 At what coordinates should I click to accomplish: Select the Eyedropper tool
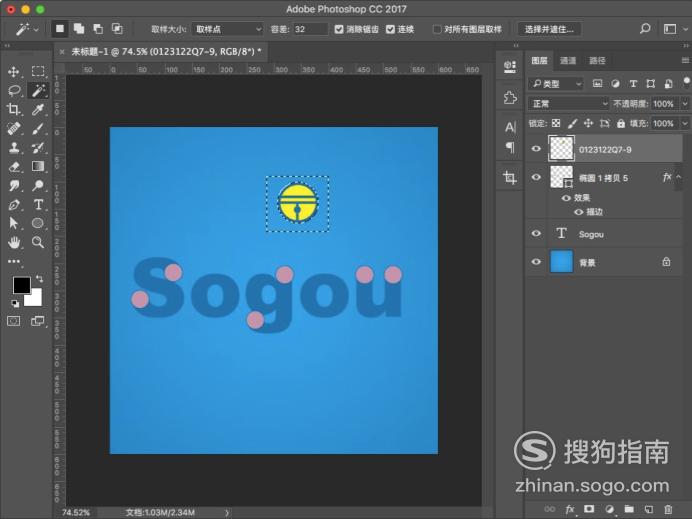tap(38, 109)
